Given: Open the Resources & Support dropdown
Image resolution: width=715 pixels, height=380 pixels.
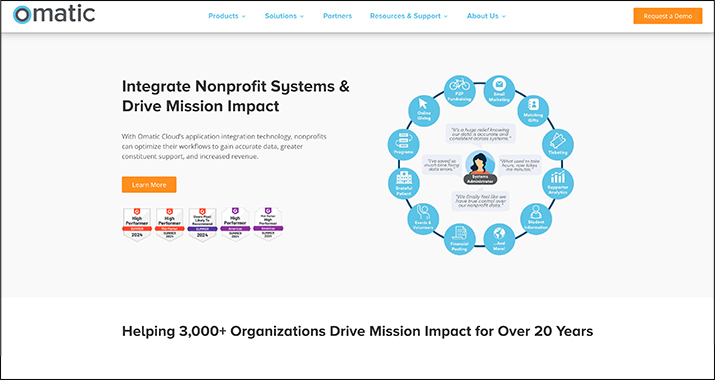Looking at the screenshot, I should pyautogui.click(x=409, y=16).
